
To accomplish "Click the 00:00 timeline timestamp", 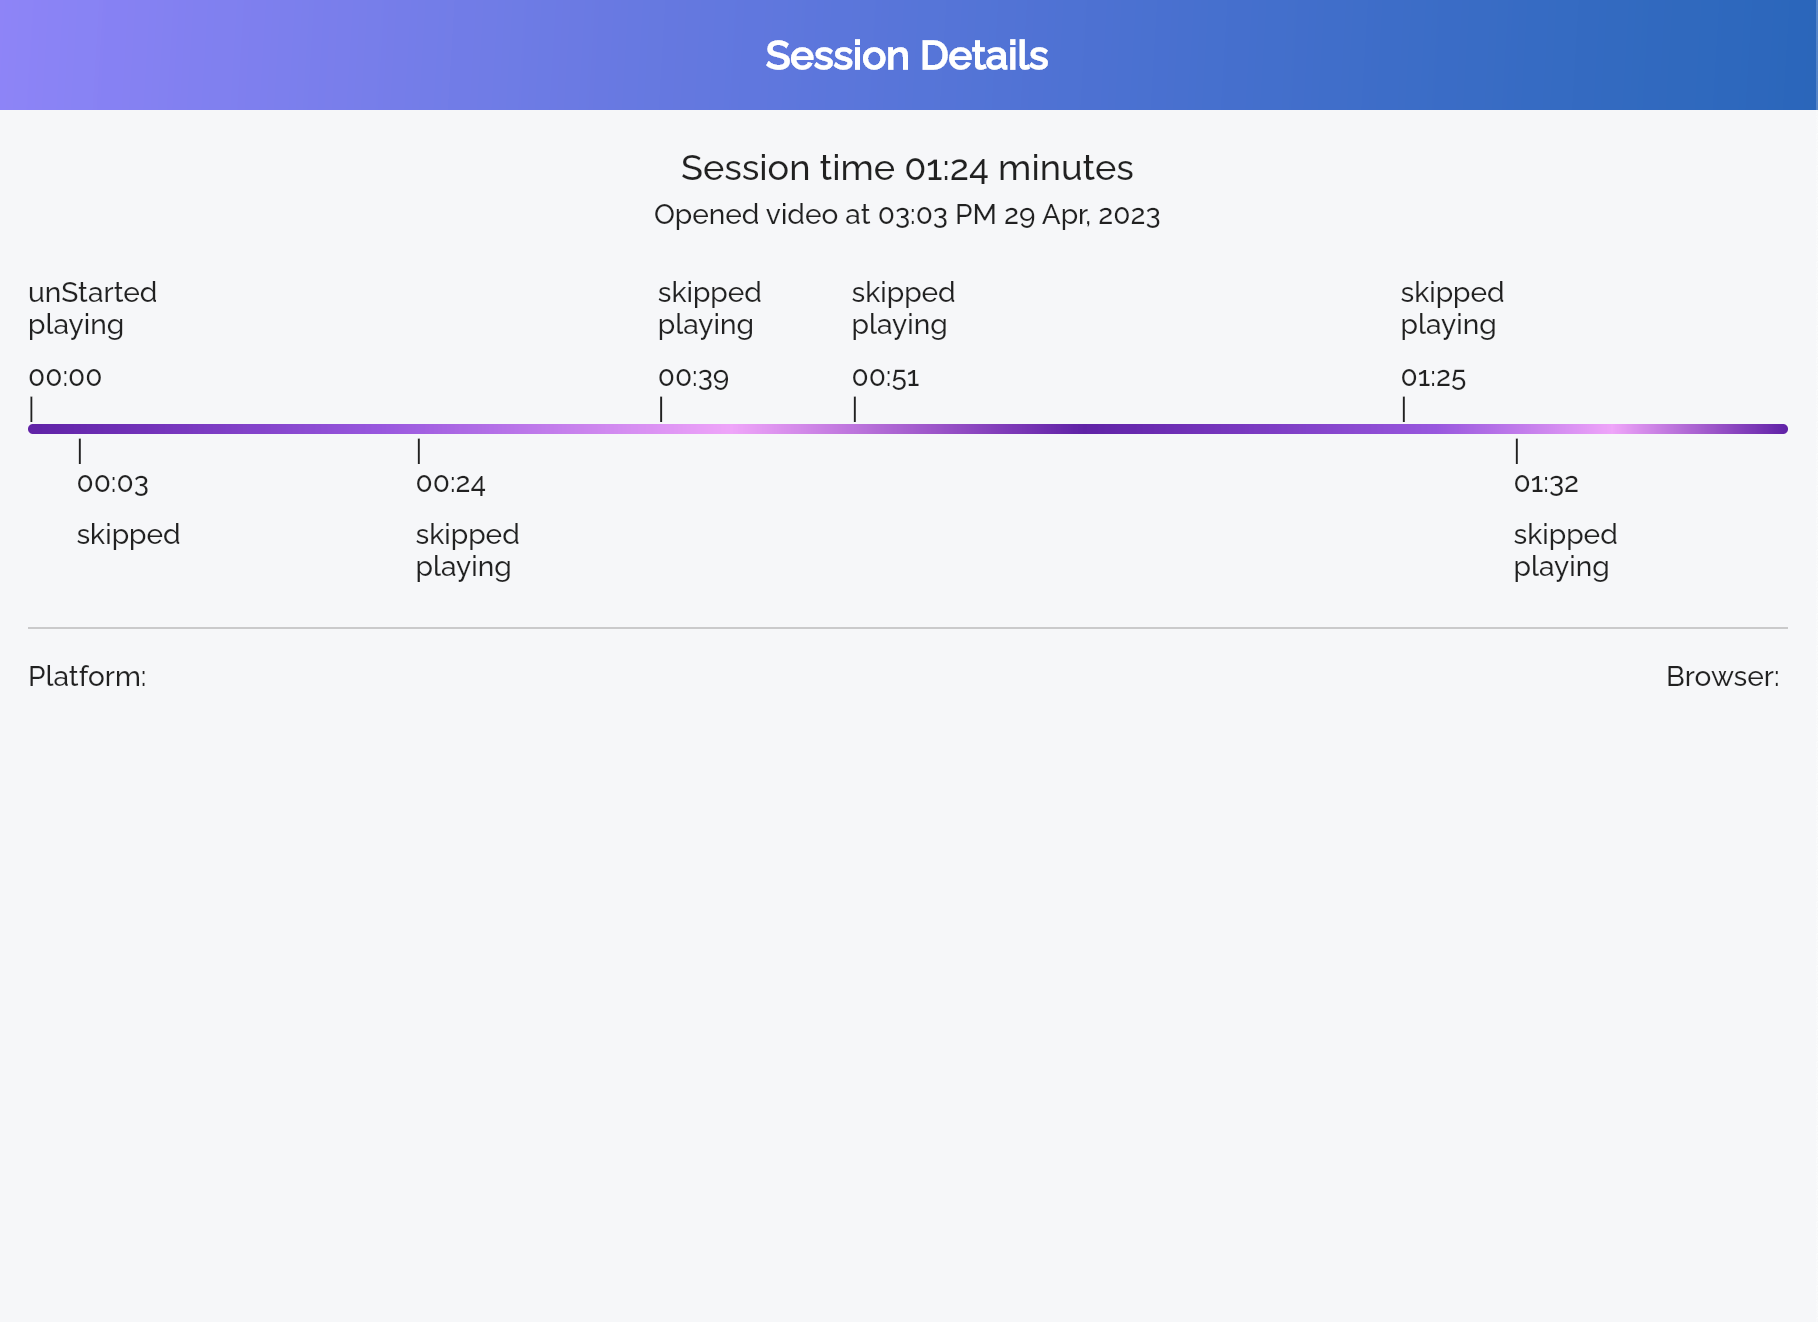I will 65,377.
